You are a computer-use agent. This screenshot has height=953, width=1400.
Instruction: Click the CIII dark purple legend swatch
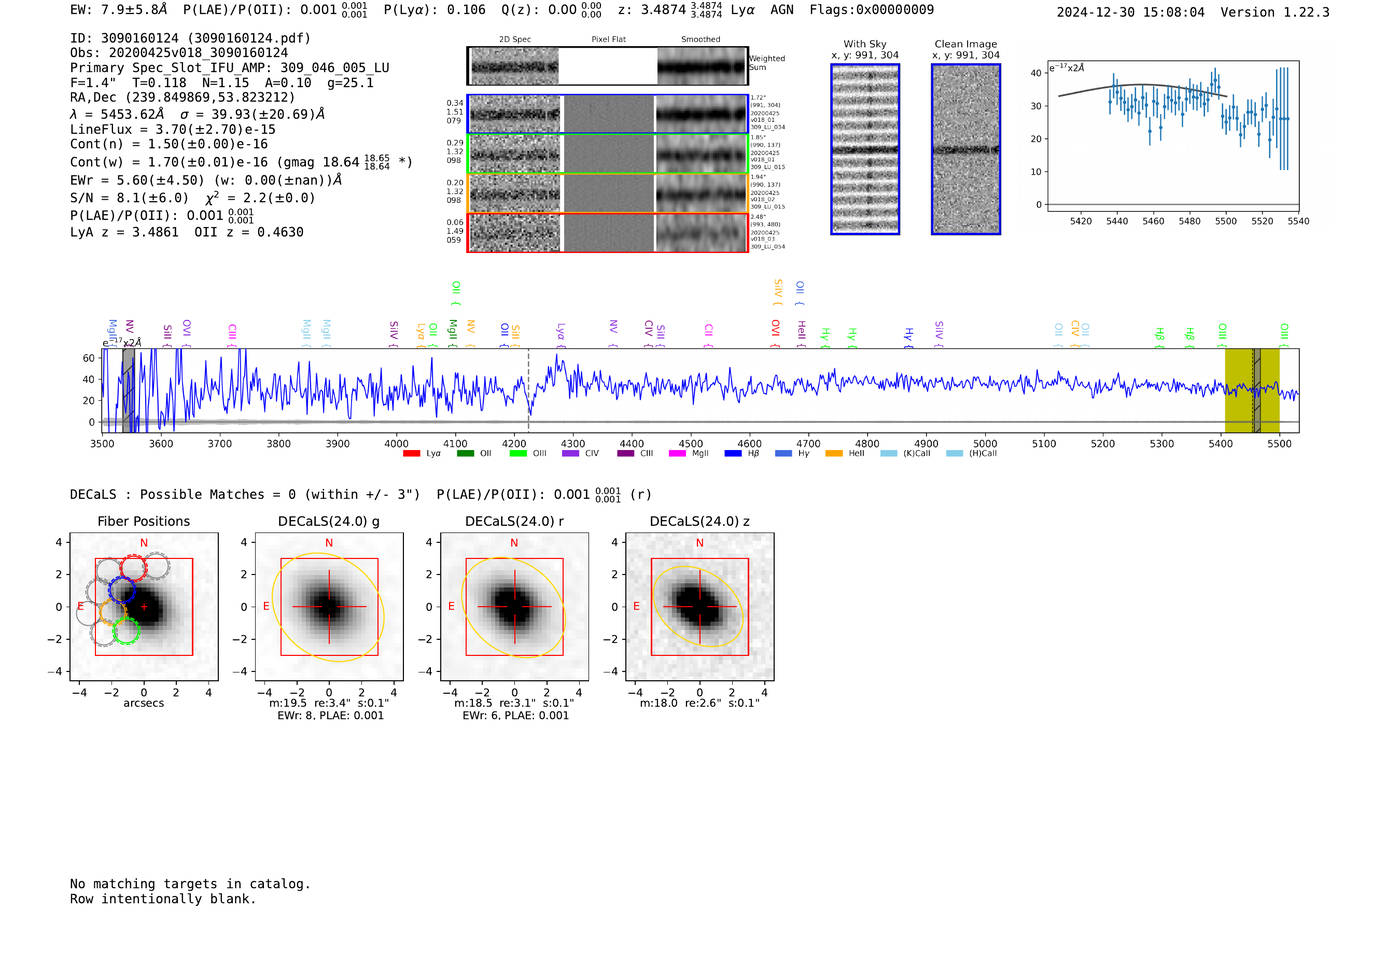[x=626, y=454]
